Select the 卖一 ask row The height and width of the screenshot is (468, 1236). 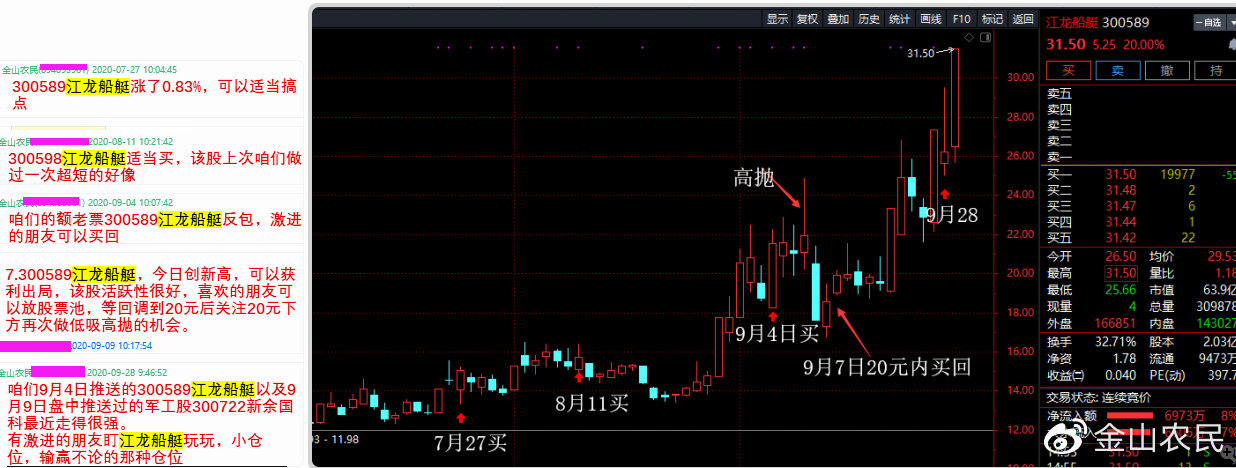[1140, 157]
